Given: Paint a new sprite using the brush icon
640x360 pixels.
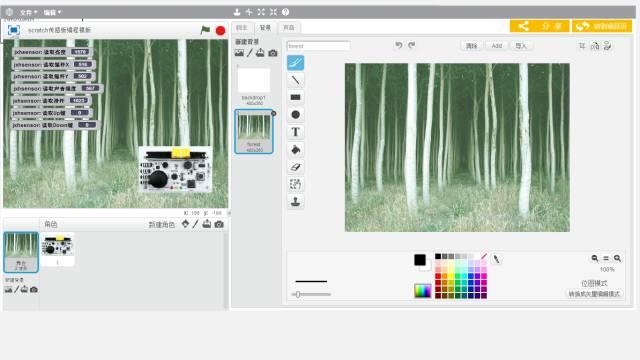Looking at the screenshot, I should [196, 224].
